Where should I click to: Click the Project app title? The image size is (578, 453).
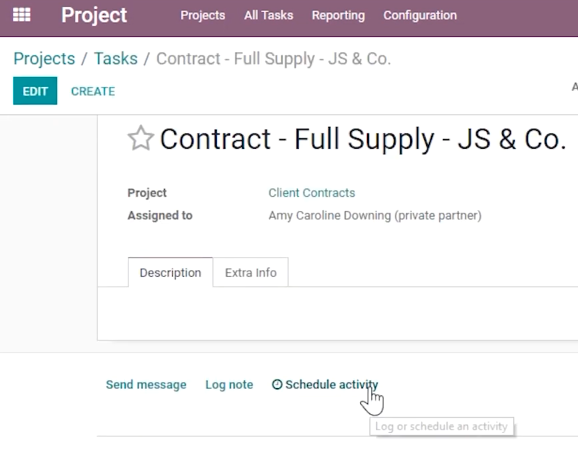coord(94,15)
